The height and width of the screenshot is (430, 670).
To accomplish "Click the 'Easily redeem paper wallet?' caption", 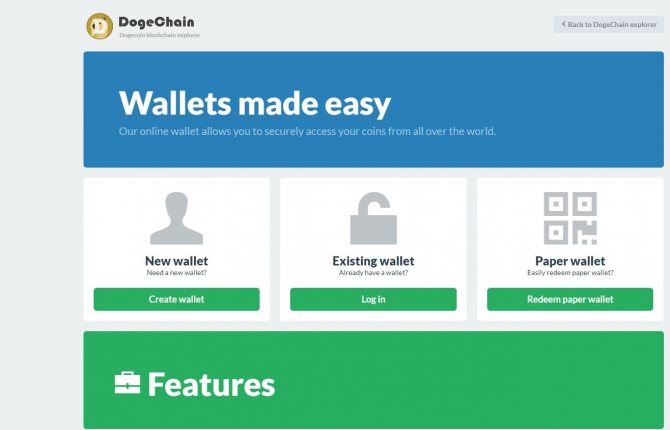I will click(570, 273).
